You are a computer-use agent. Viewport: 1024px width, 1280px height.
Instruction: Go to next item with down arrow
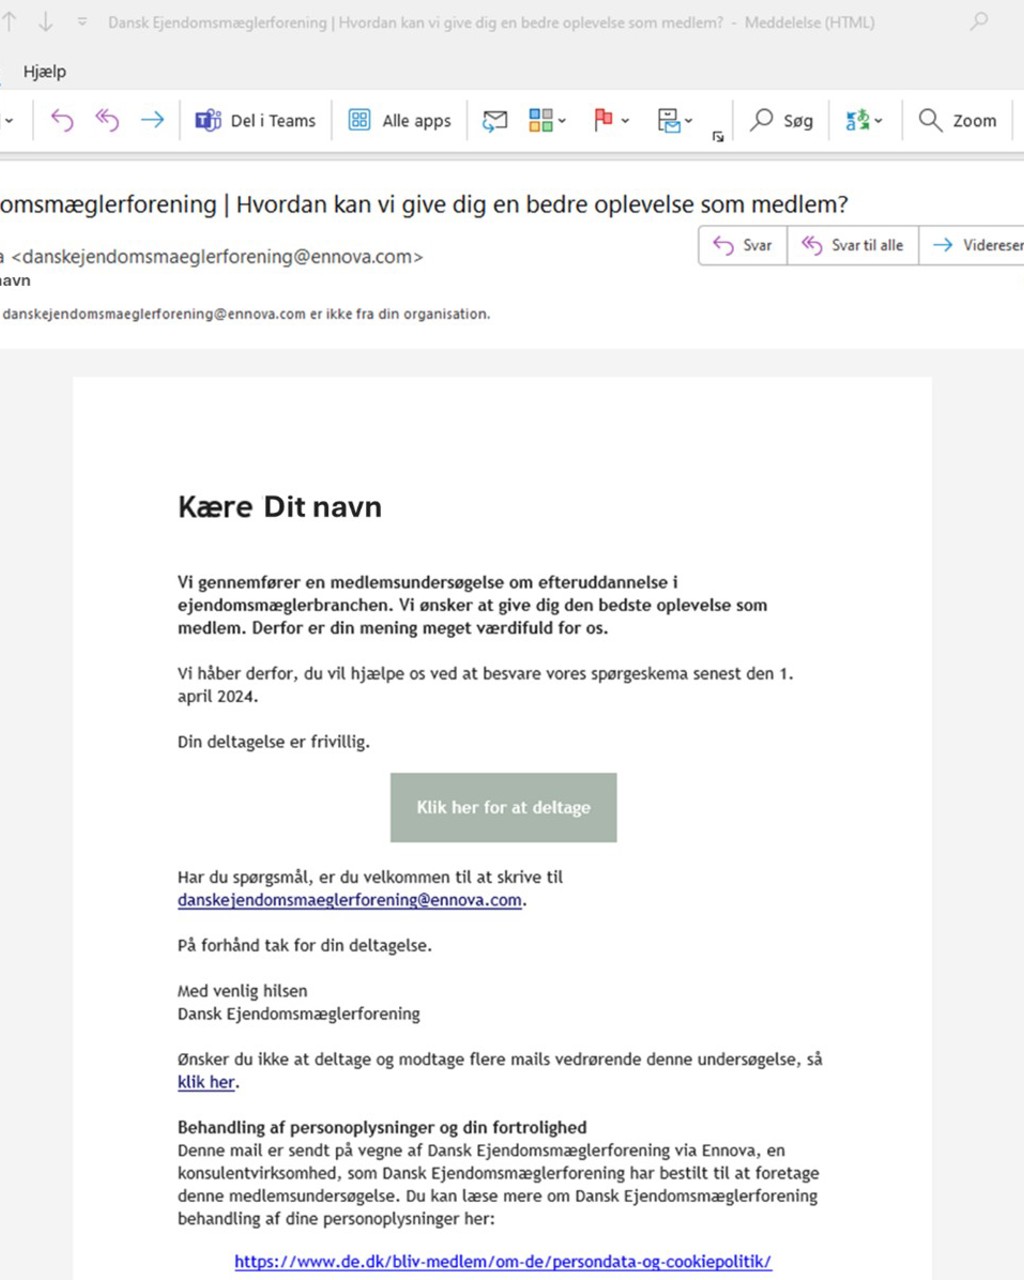tap(46, 22)
